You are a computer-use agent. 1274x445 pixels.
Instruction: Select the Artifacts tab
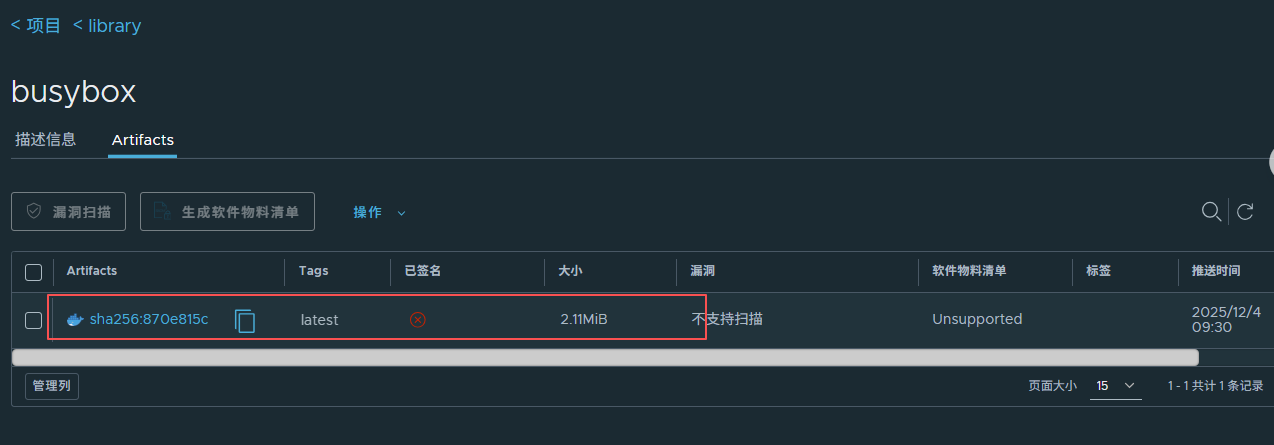point(142,140)
